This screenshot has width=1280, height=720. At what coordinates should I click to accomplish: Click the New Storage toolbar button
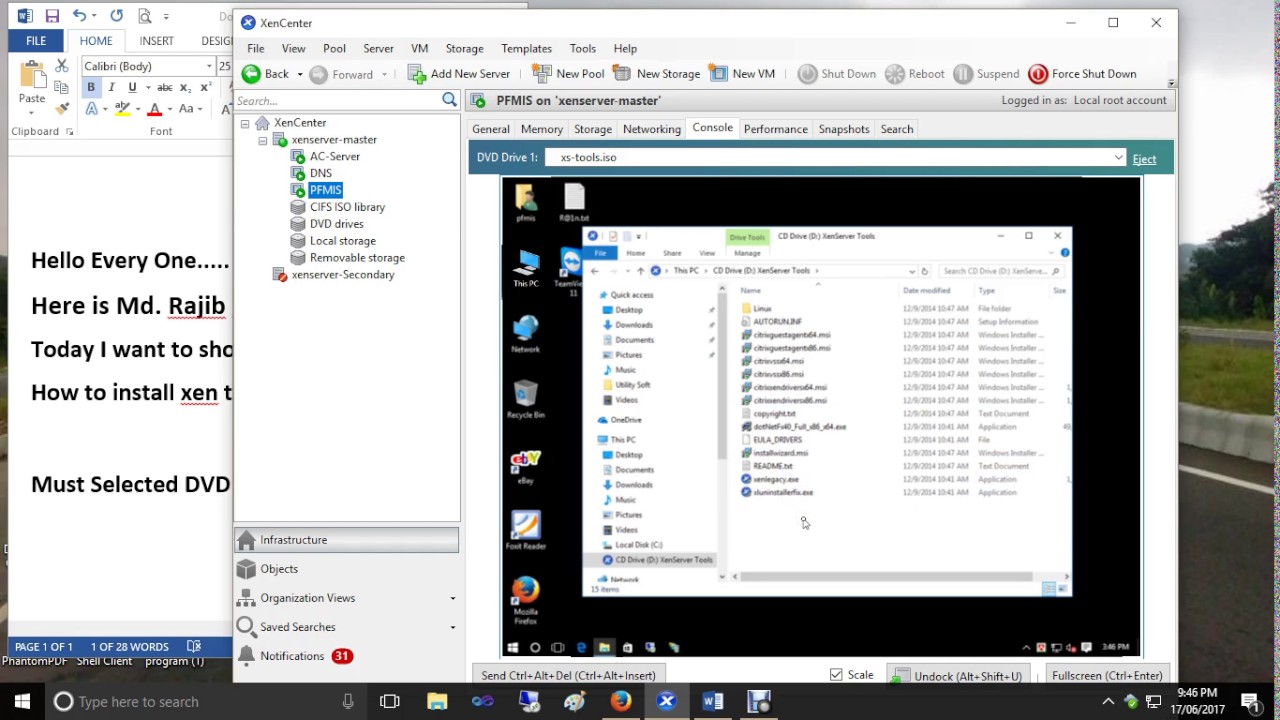click(x=656, y=74)
